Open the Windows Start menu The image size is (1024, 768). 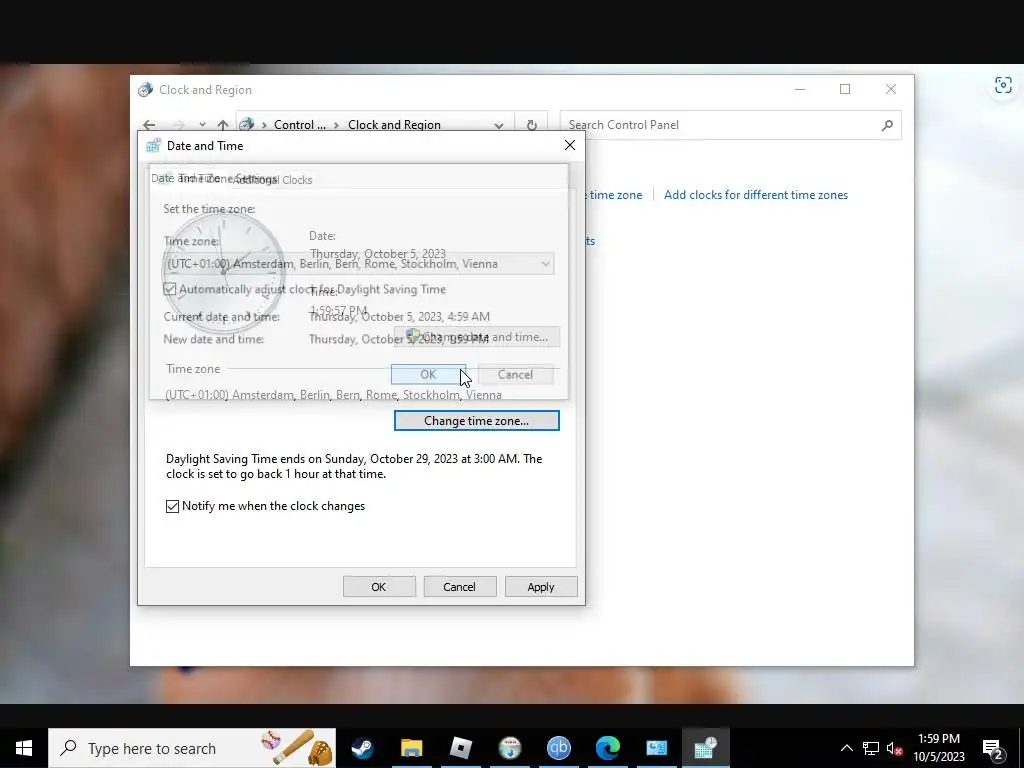[x=24, y=748]
